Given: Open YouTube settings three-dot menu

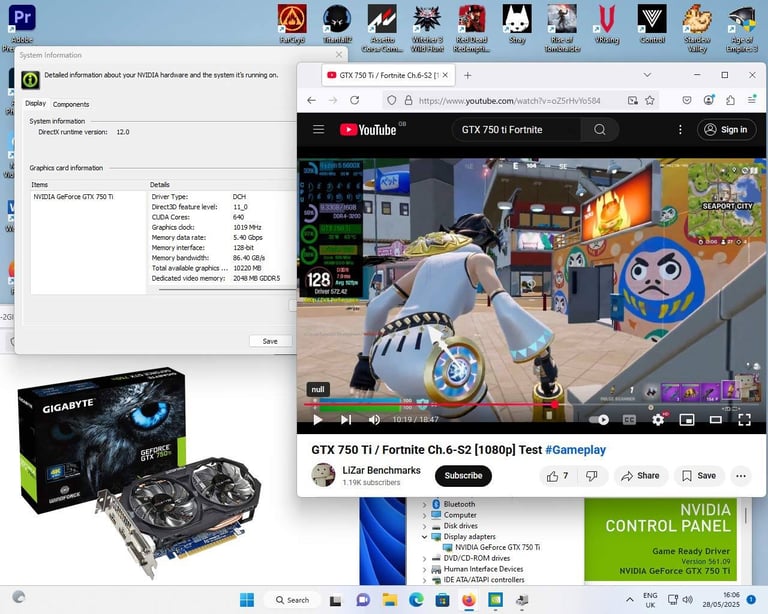Looking at the screenshot, I should [x=680, y=129].
